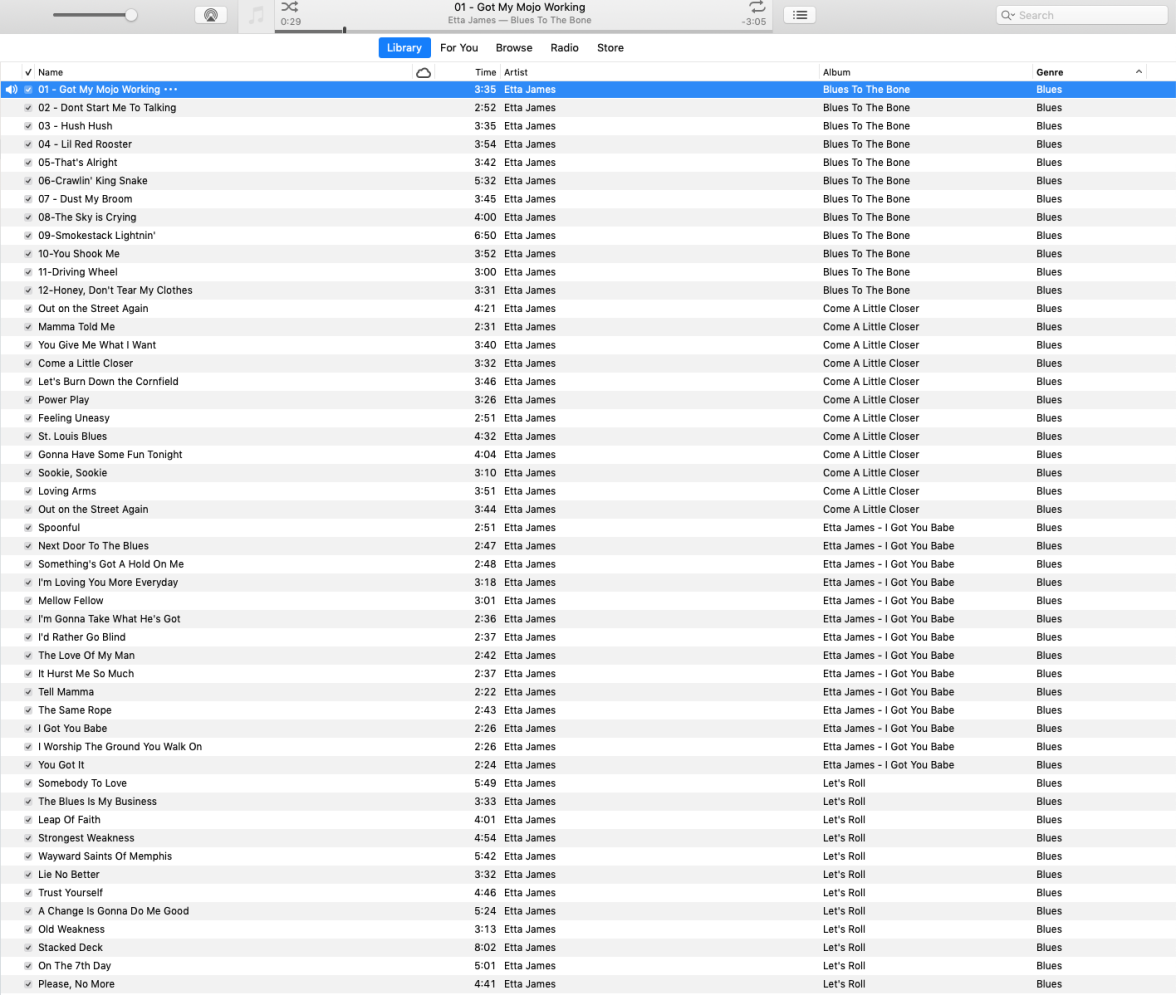Click the Genre column sort chevron

pyautogui.click(x=1138, y=72)
